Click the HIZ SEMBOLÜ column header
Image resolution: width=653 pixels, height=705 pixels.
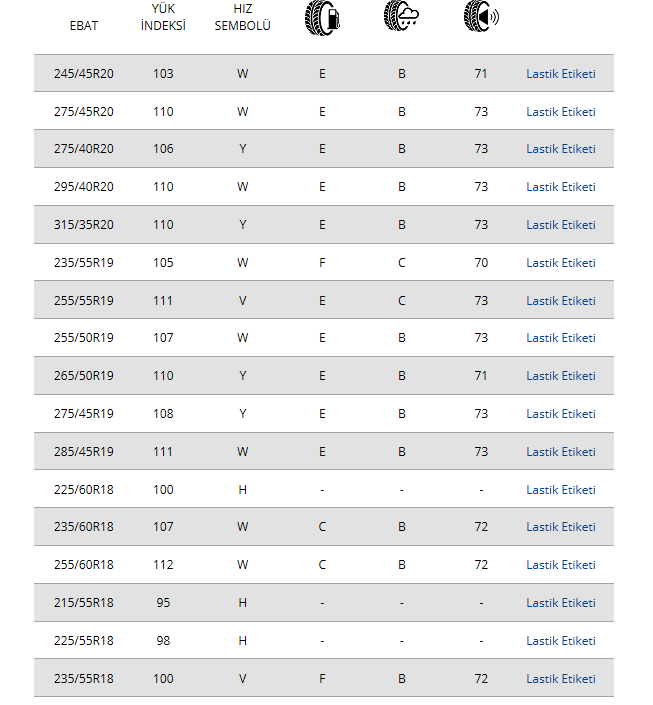(x=243, y=17)
